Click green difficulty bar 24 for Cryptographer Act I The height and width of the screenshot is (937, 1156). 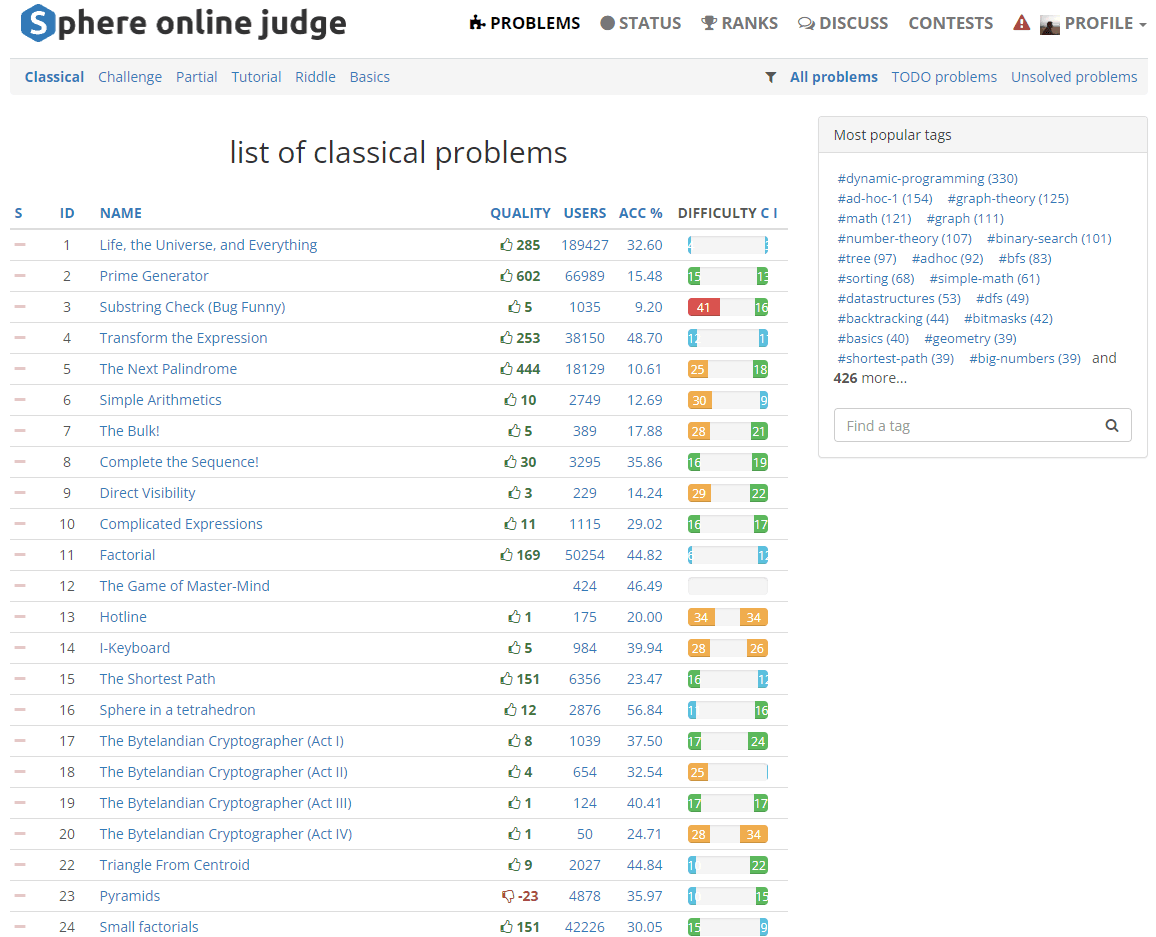click(758, 741)
